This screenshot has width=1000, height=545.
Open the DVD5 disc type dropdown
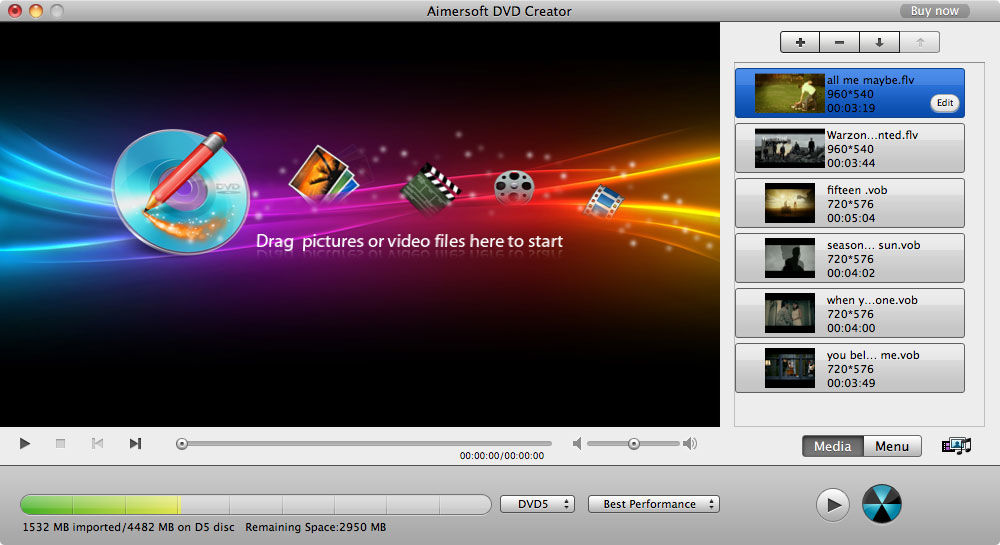click(538, 504)
